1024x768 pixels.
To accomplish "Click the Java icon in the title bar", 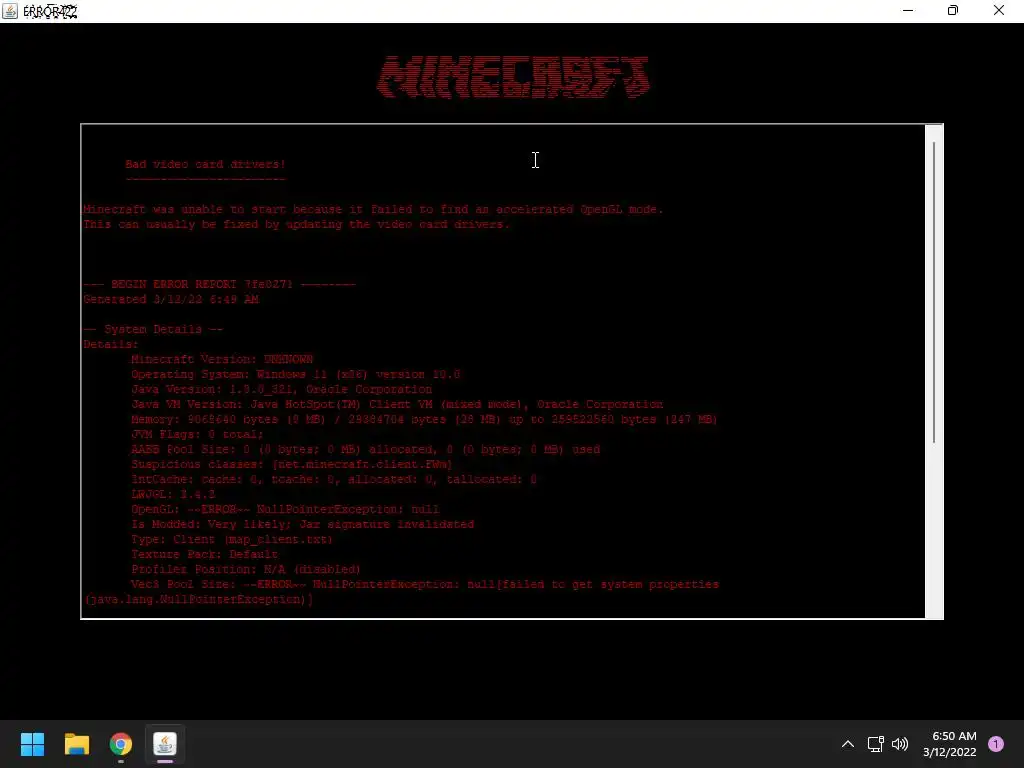I will click(x=9, y=10).
